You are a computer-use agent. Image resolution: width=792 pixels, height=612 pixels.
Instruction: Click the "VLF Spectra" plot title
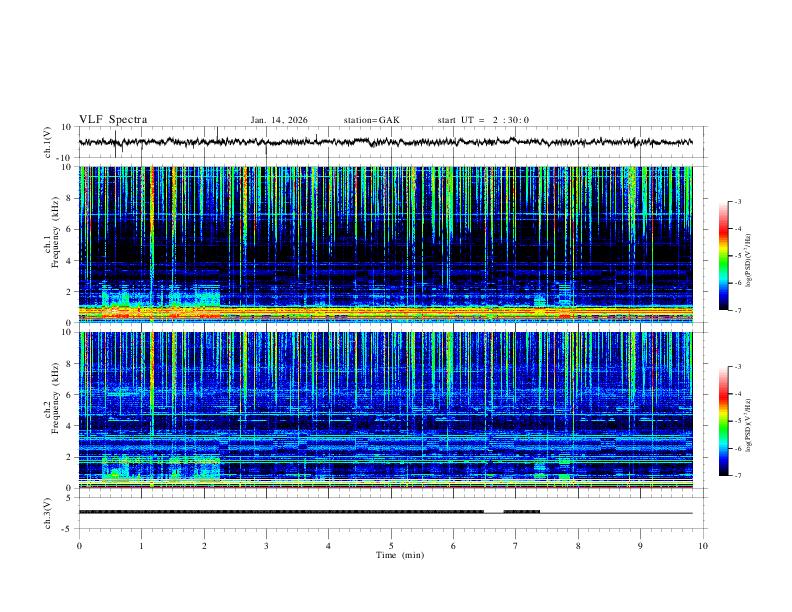[113, 120]
